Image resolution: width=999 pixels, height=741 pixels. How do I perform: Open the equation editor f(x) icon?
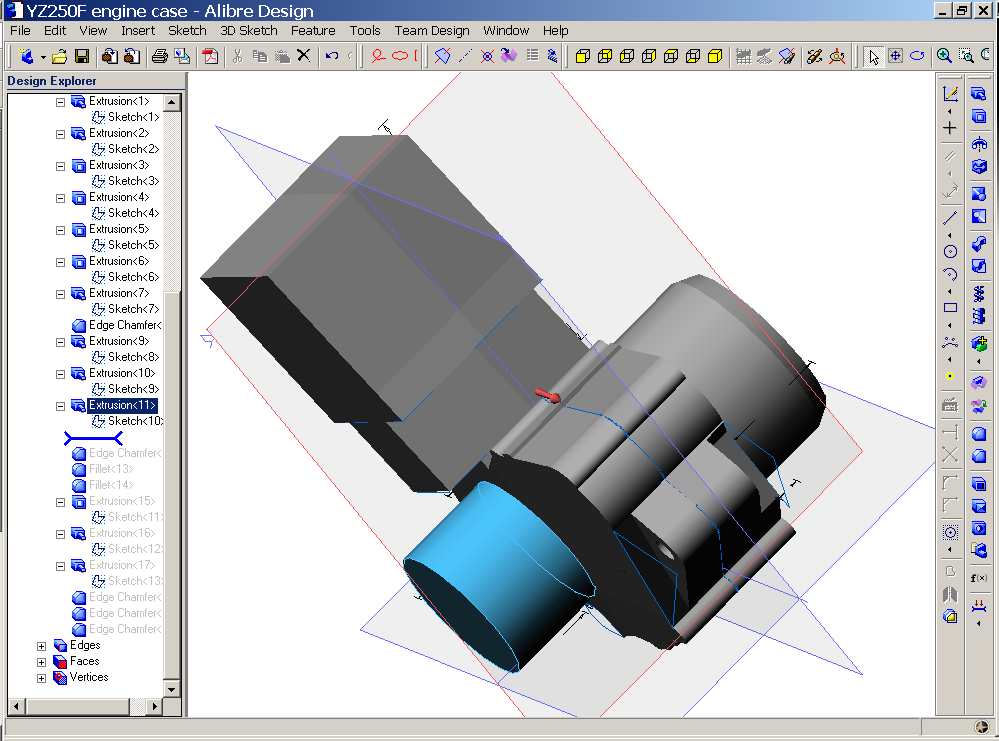click(979, 578)
